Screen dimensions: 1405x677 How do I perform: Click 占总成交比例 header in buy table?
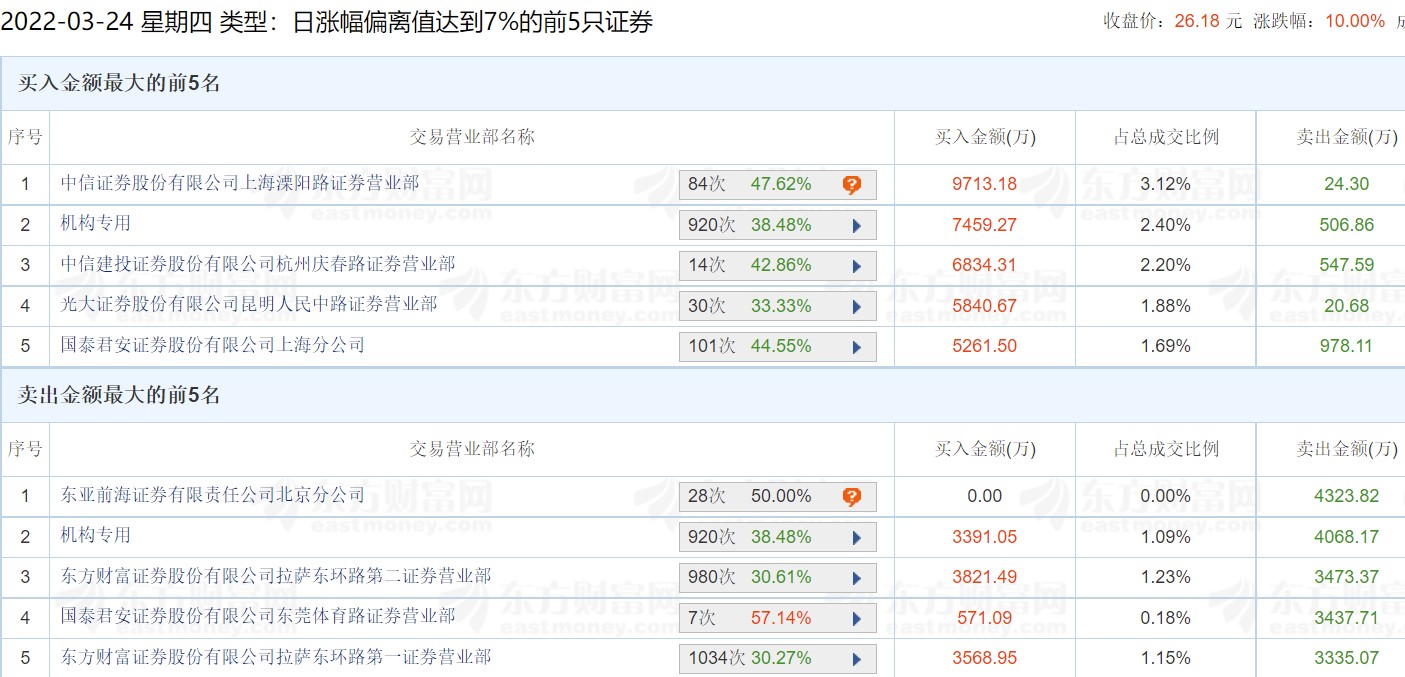pos(1165,138)
